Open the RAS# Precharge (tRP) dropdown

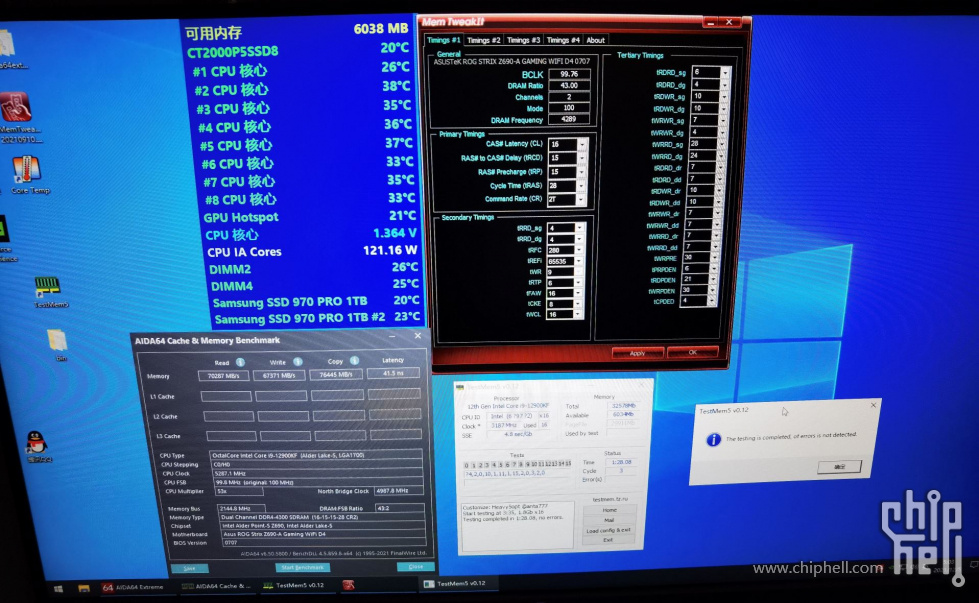click(x=581, y=172)
